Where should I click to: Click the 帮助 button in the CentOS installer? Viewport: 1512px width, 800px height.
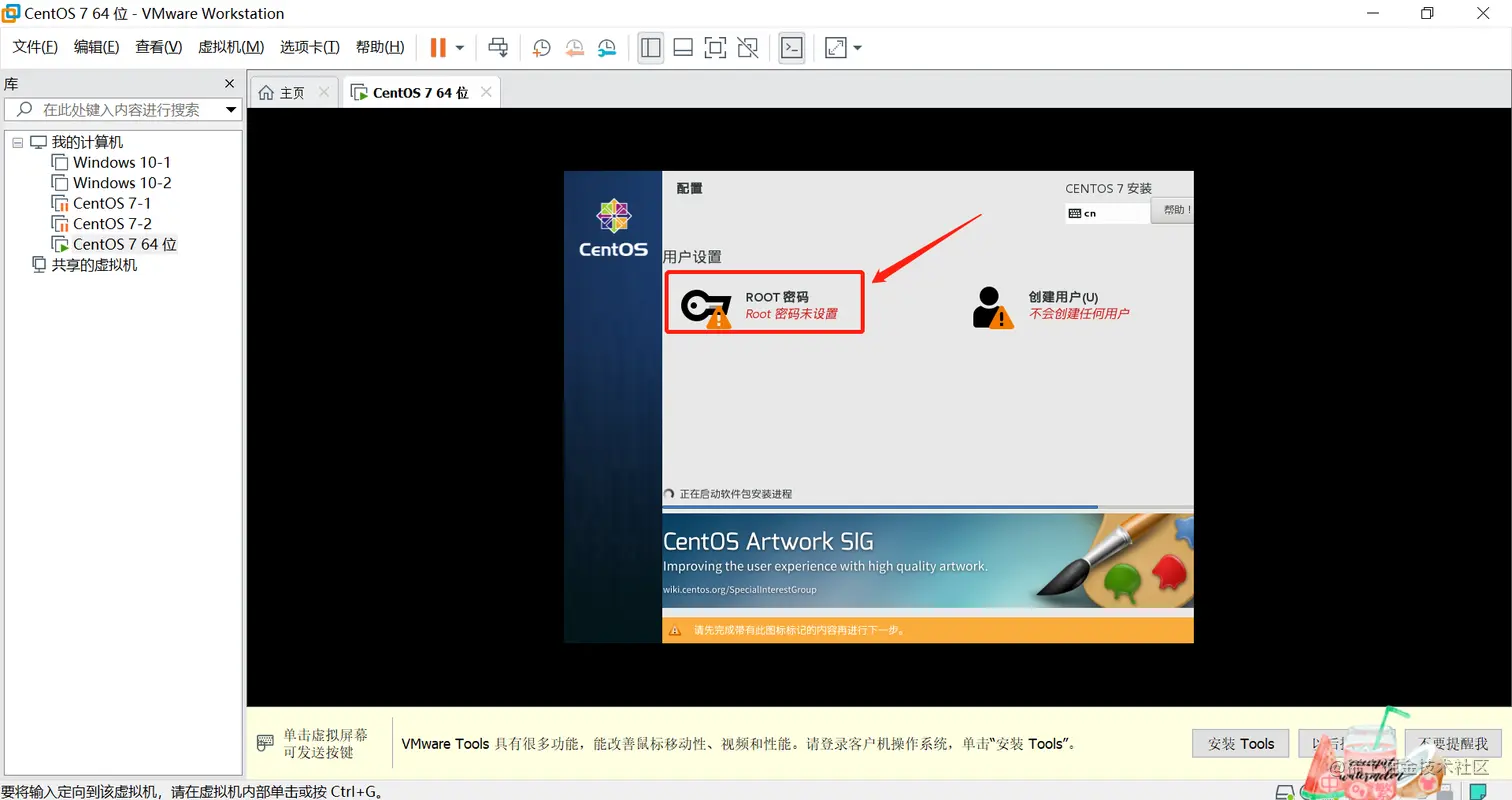(1173, 210)
